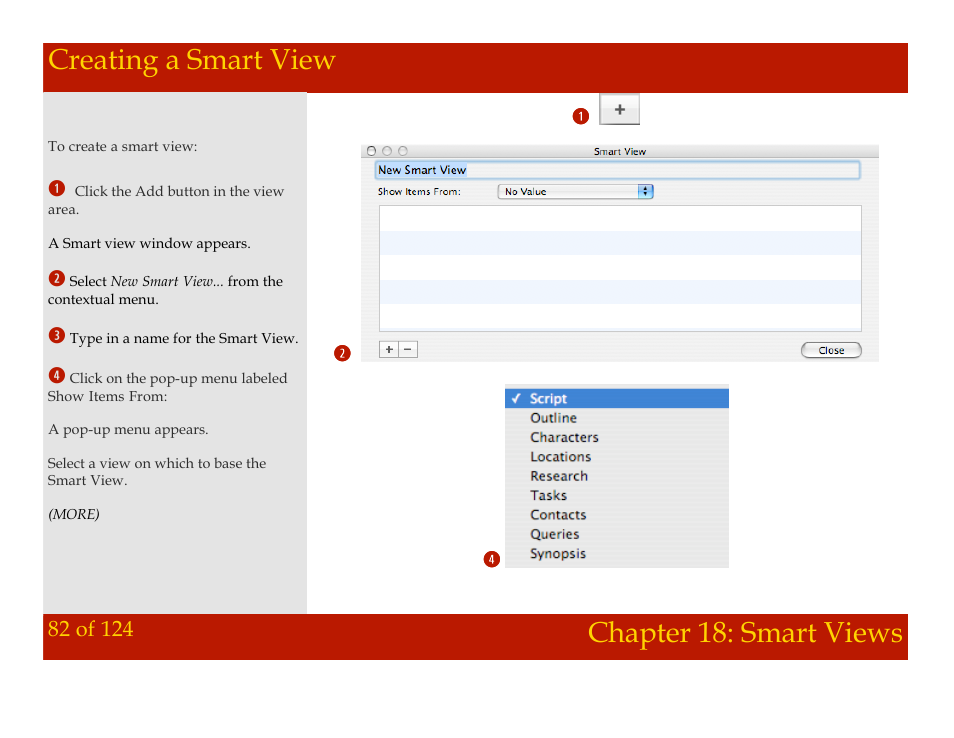Click 'A pop-up menu appears.' text
954x738 pixels.
point(128,430)
